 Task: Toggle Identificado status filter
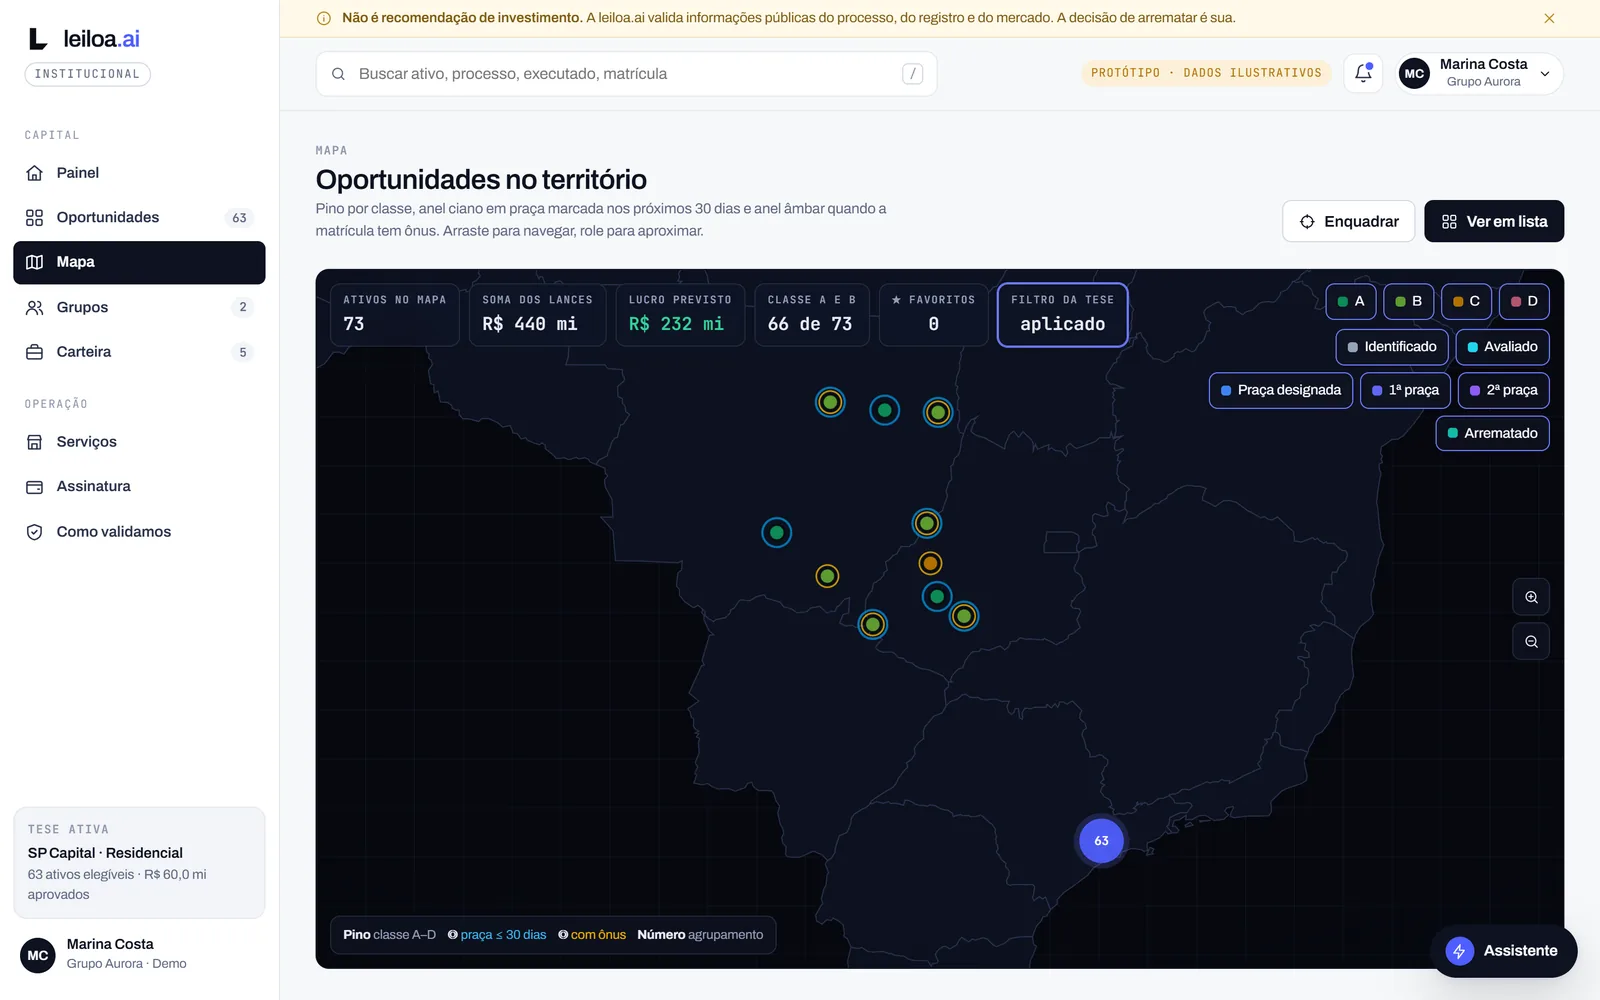click(1392, 347)
